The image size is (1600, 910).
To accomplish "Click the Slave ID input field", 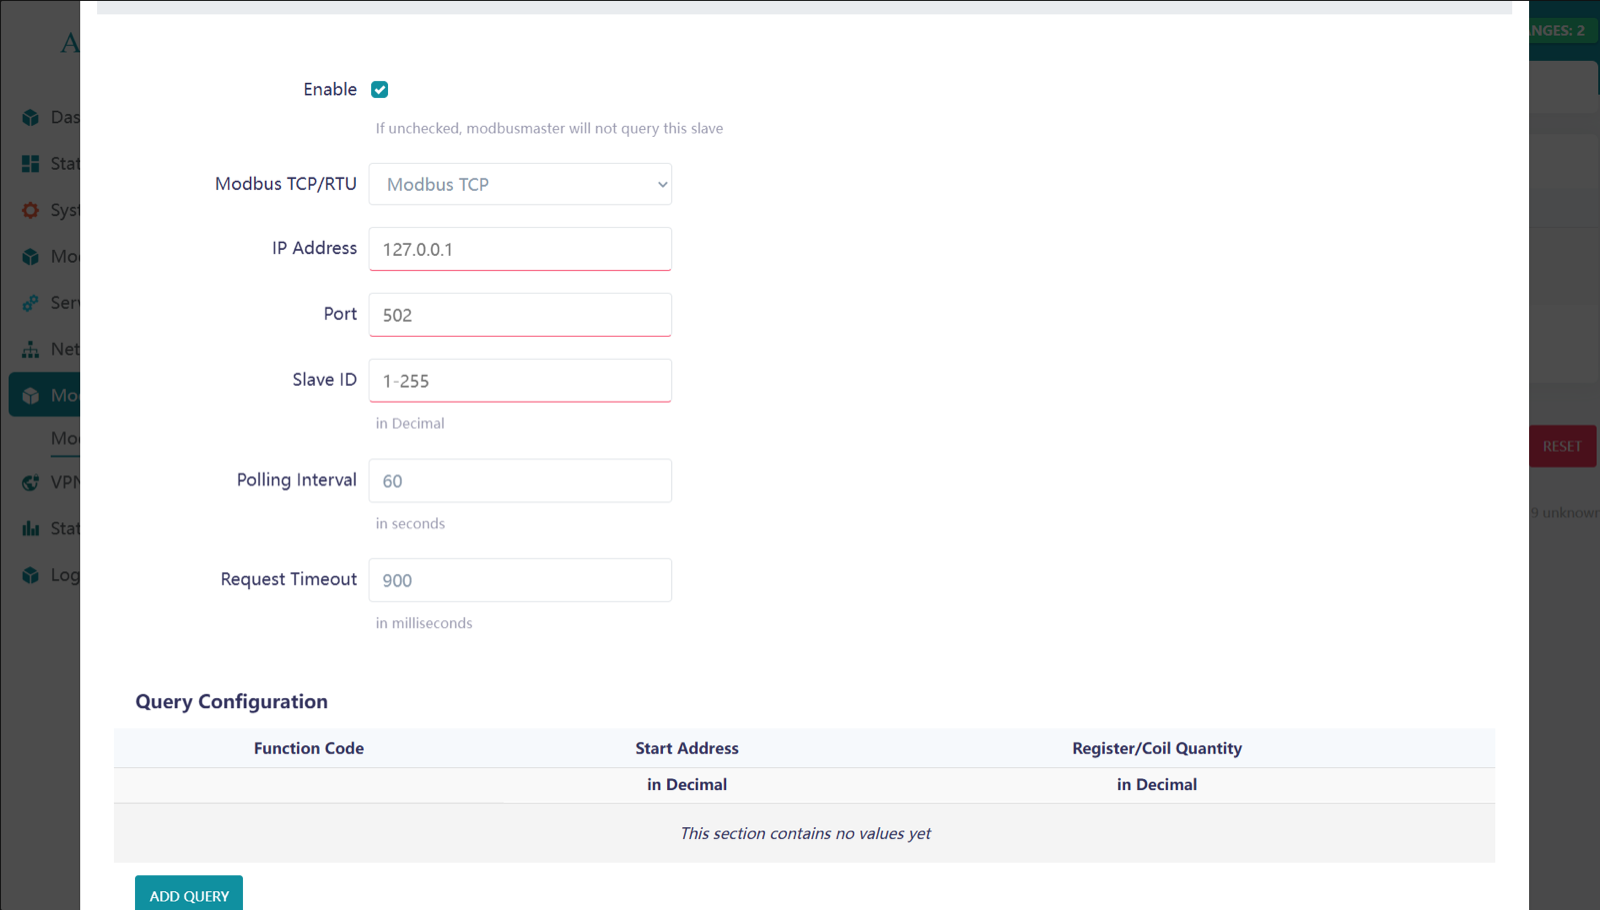I will (x=520, y=381).
